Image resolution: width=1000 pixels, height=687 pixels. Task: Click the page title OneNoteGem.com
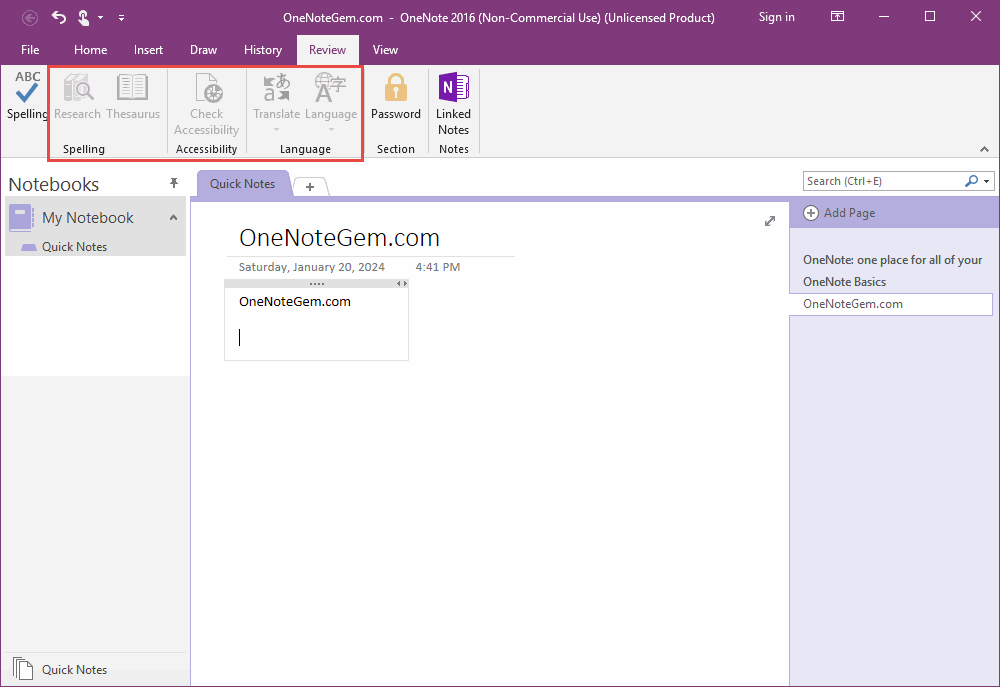(339, 238)
